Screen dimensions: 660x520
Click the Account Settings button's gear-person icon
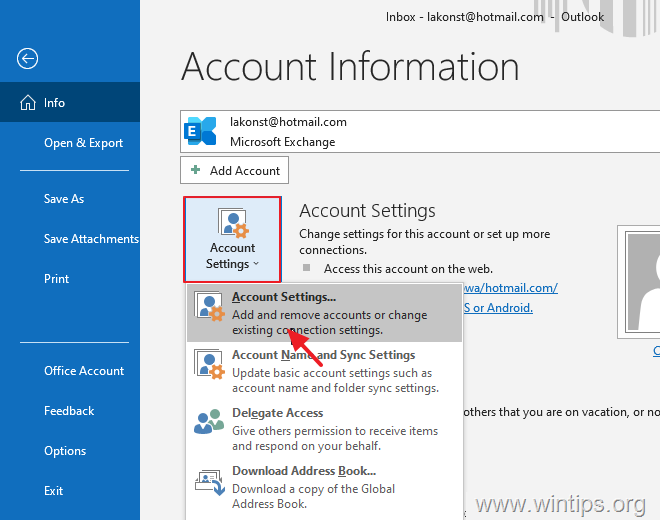[x=233, y=223]
